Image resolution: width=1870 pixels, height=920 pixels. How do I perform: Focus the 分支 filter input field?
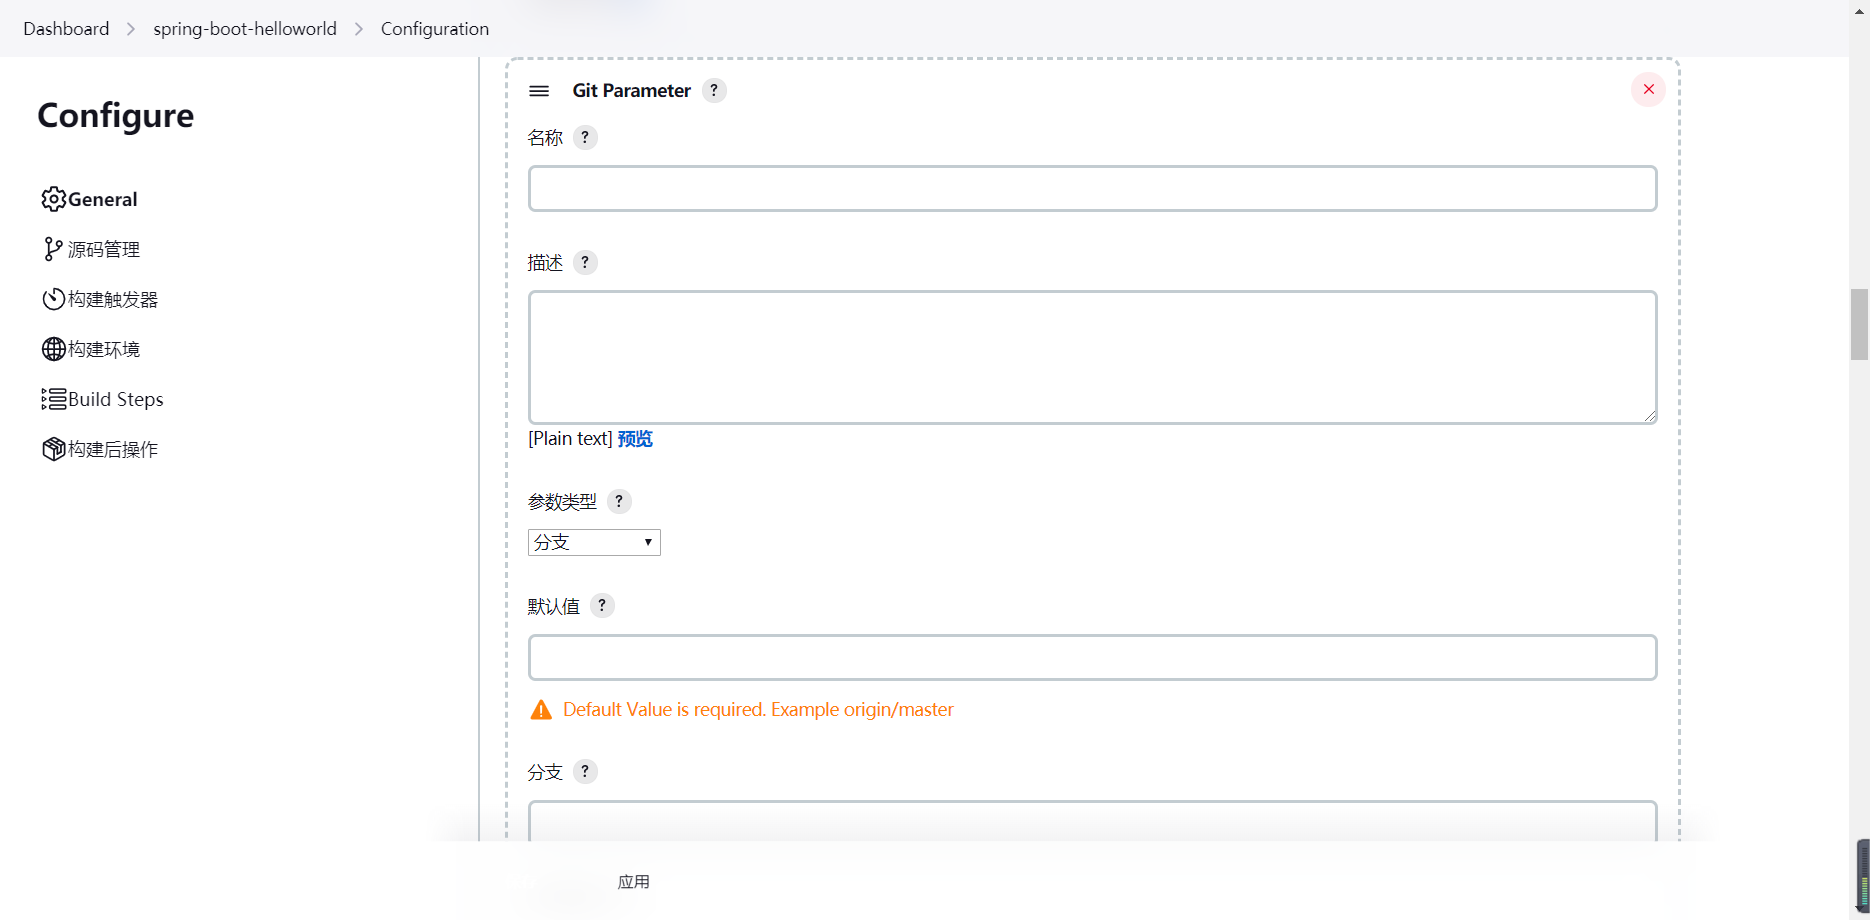click(x=1093, y=821)
